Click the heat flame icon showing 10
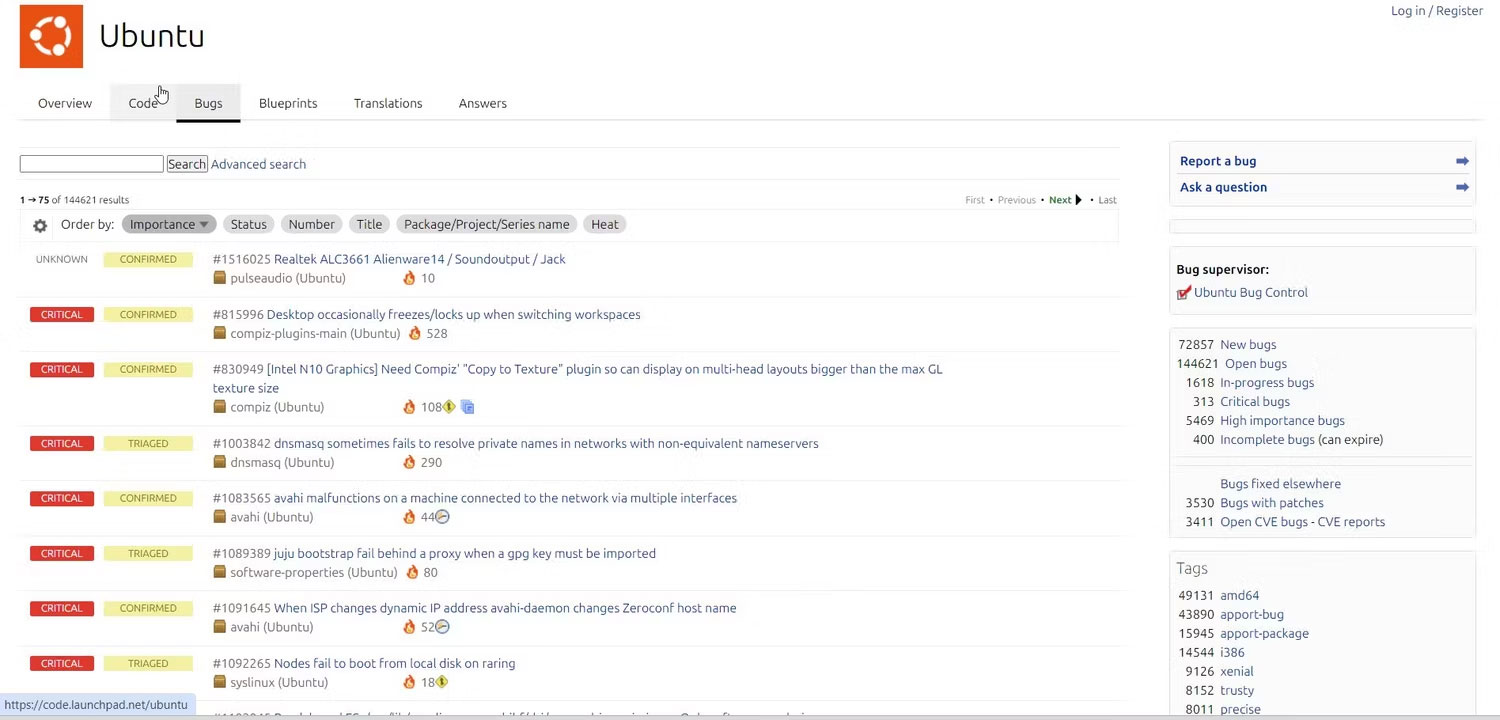 coord(409,278)
